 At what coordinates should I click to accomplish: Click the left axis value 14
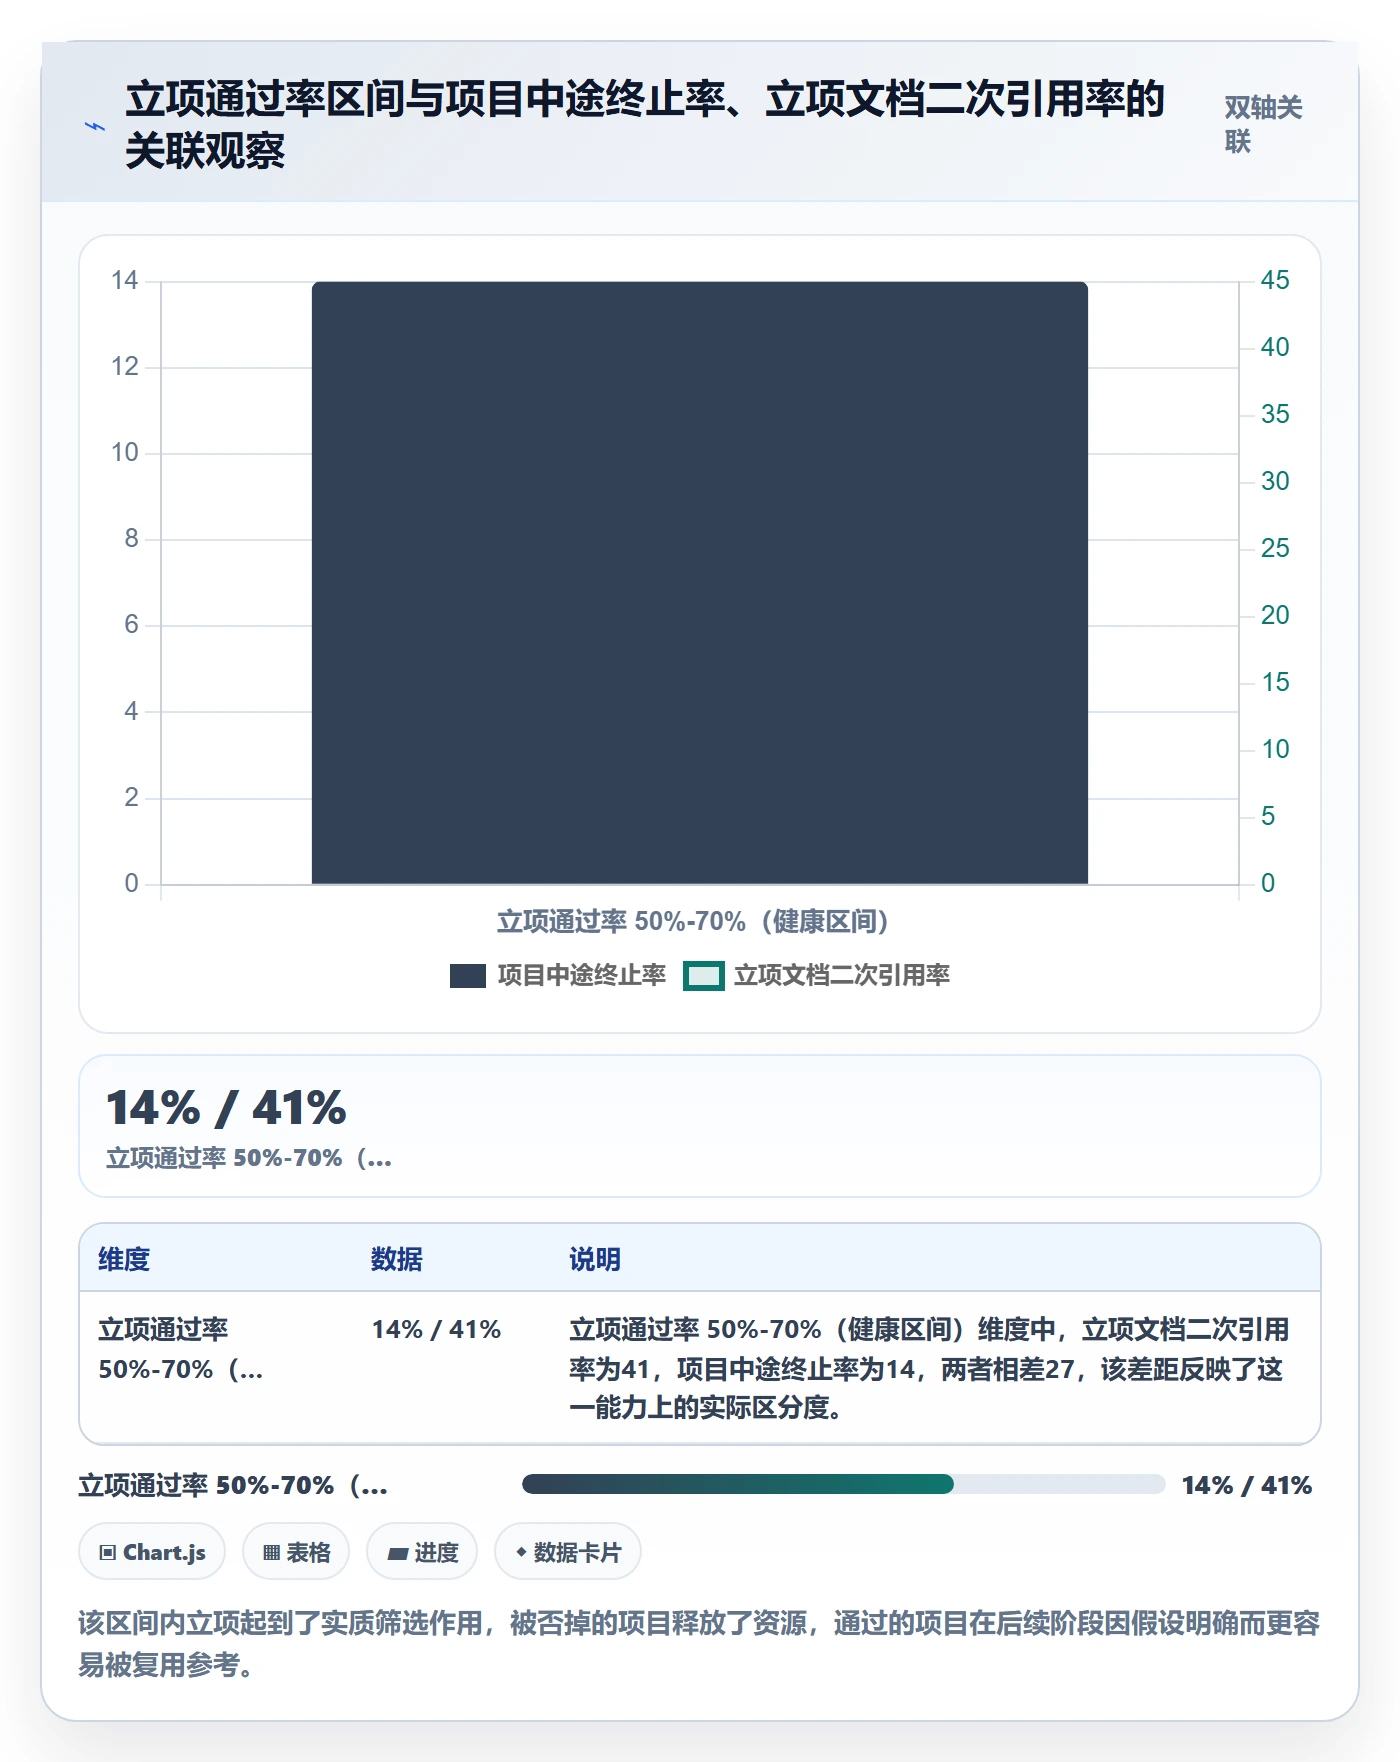[x=124, y=280]
